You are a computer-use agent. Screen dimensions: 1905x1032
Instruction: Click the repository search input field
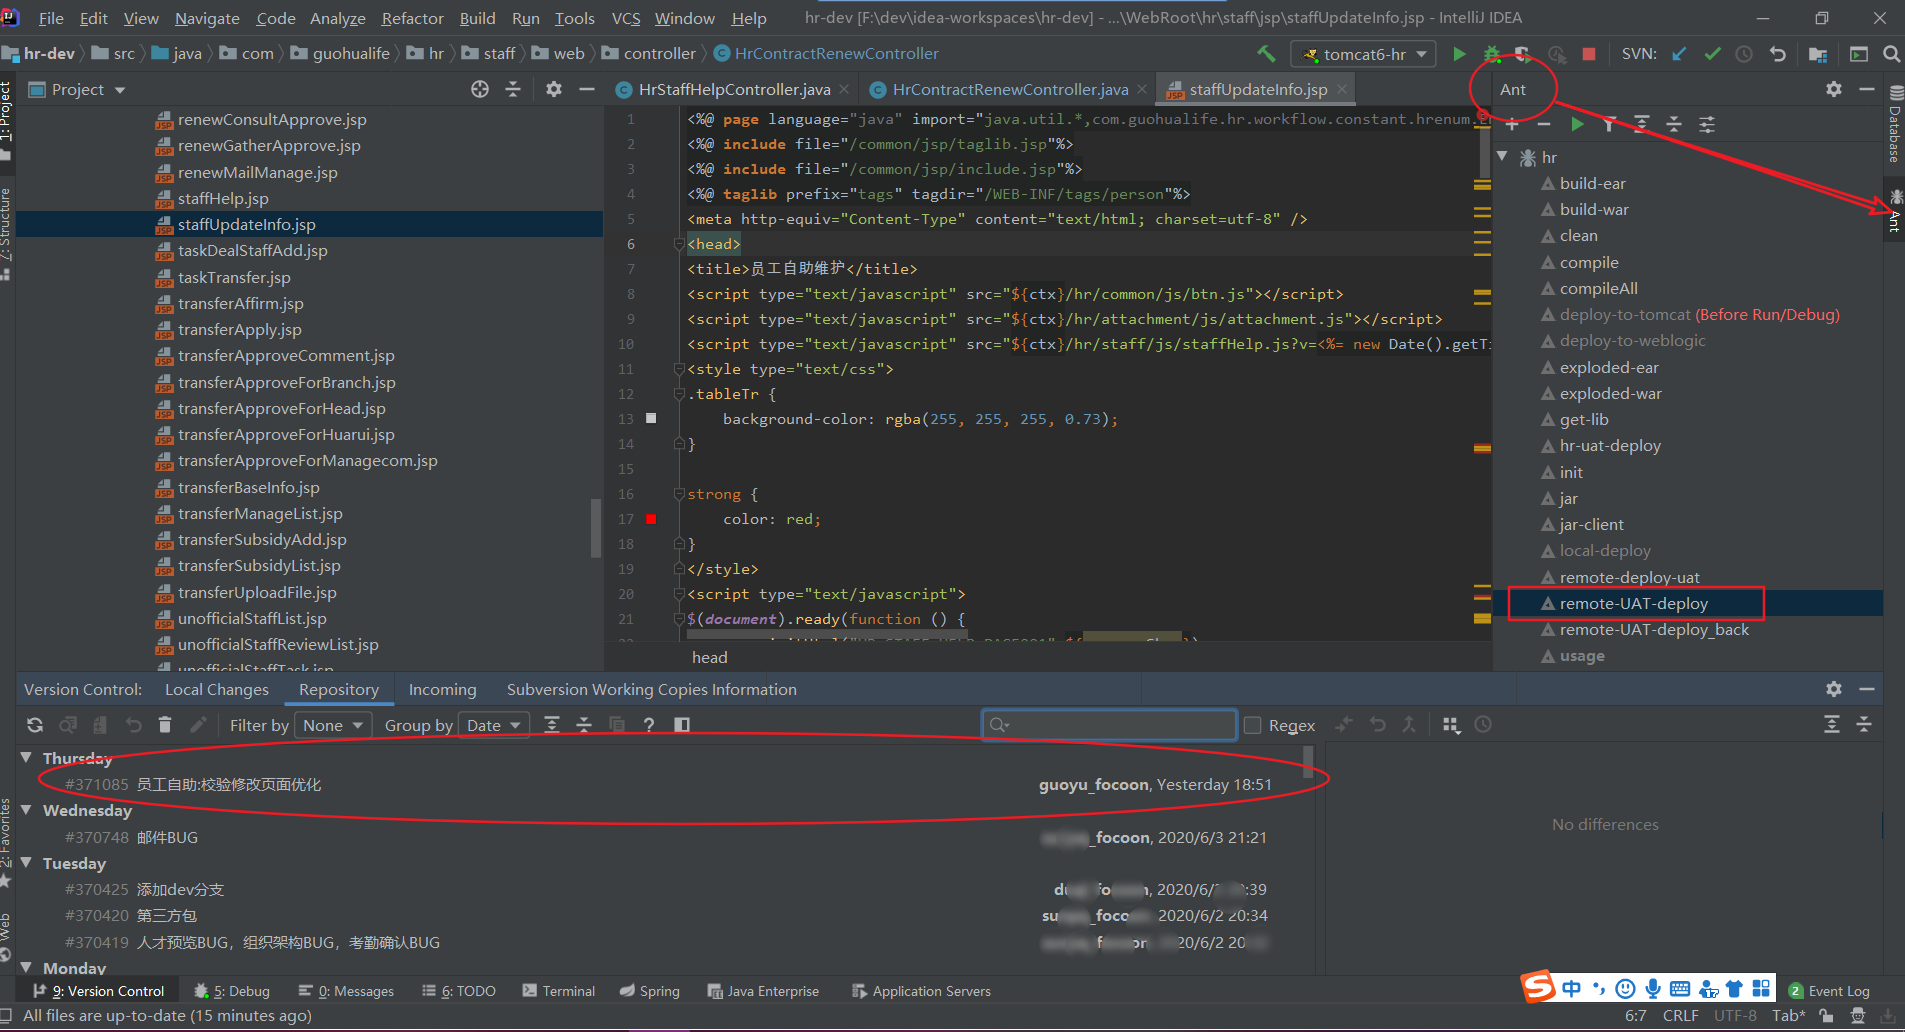coord(1110,725)
